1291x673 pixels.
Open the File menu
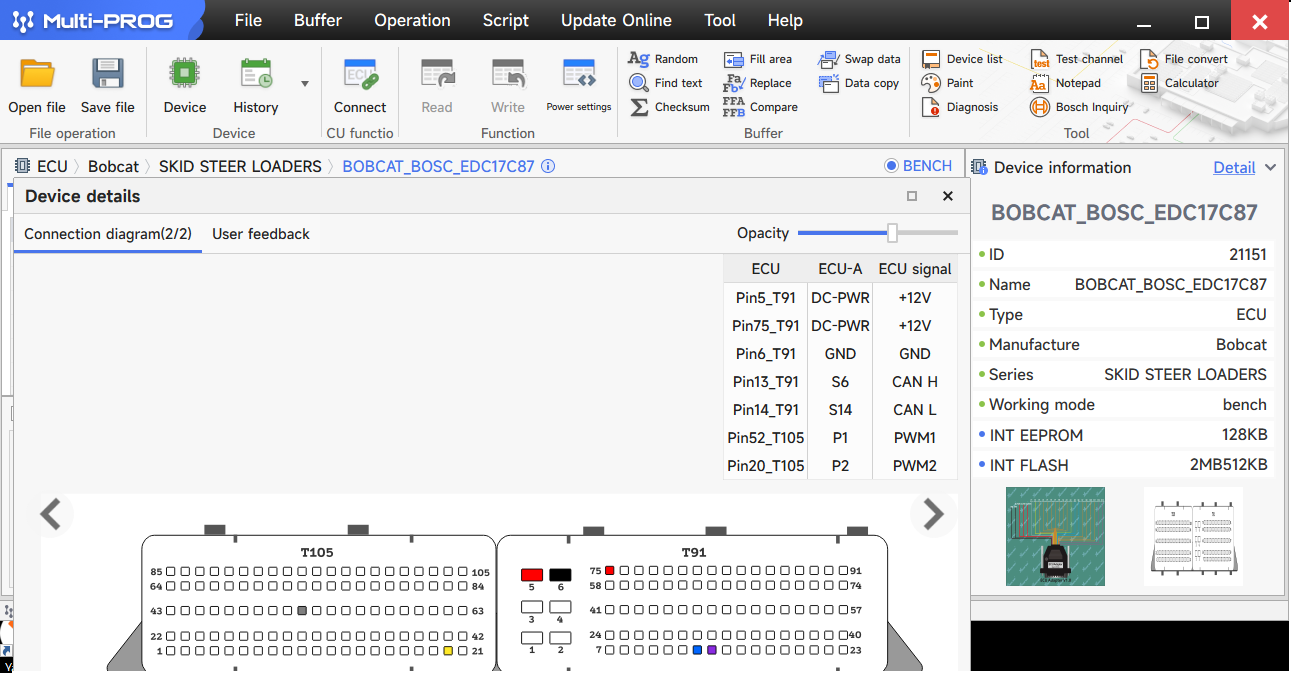248,20
